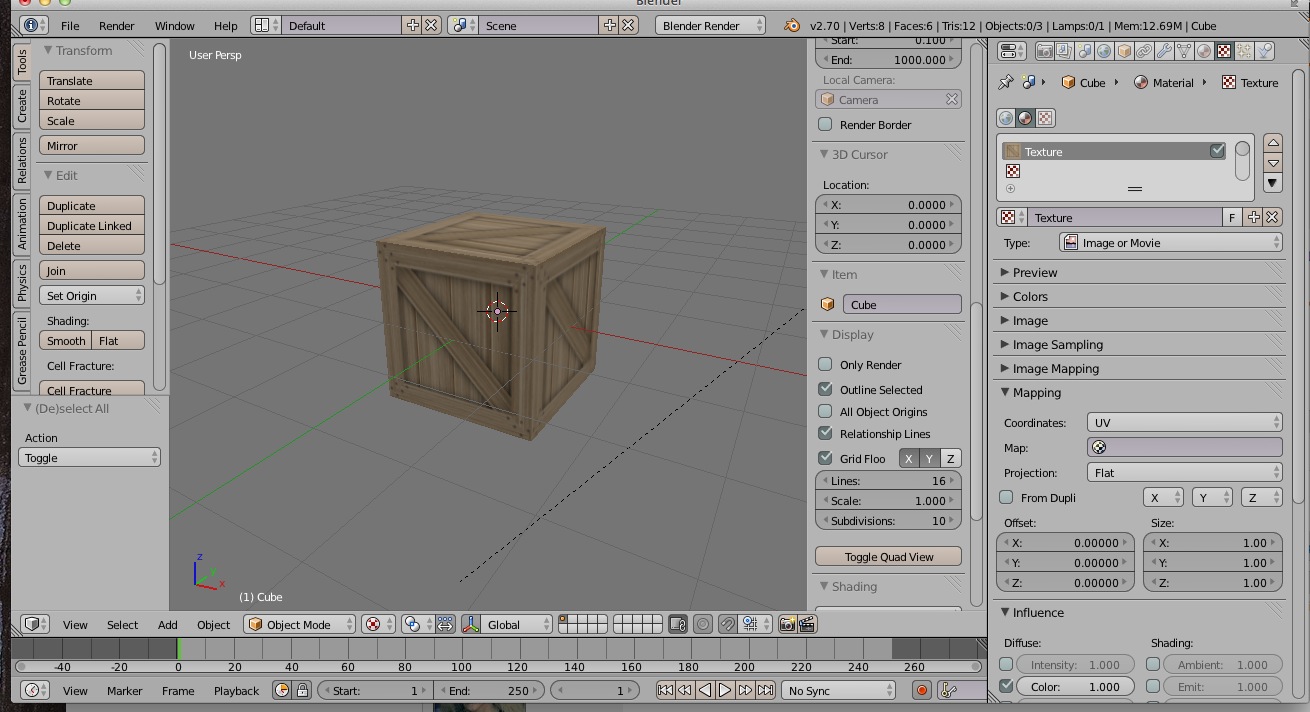Start automatic keyframe recording (red dot button)
This screenshot has height=712, width=1310.
(921, 690)
